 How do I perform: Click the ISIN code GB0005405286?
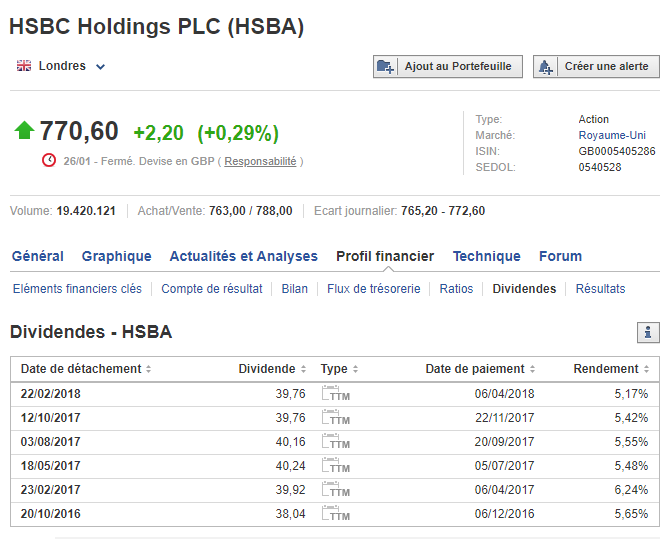tap(617, 151)
